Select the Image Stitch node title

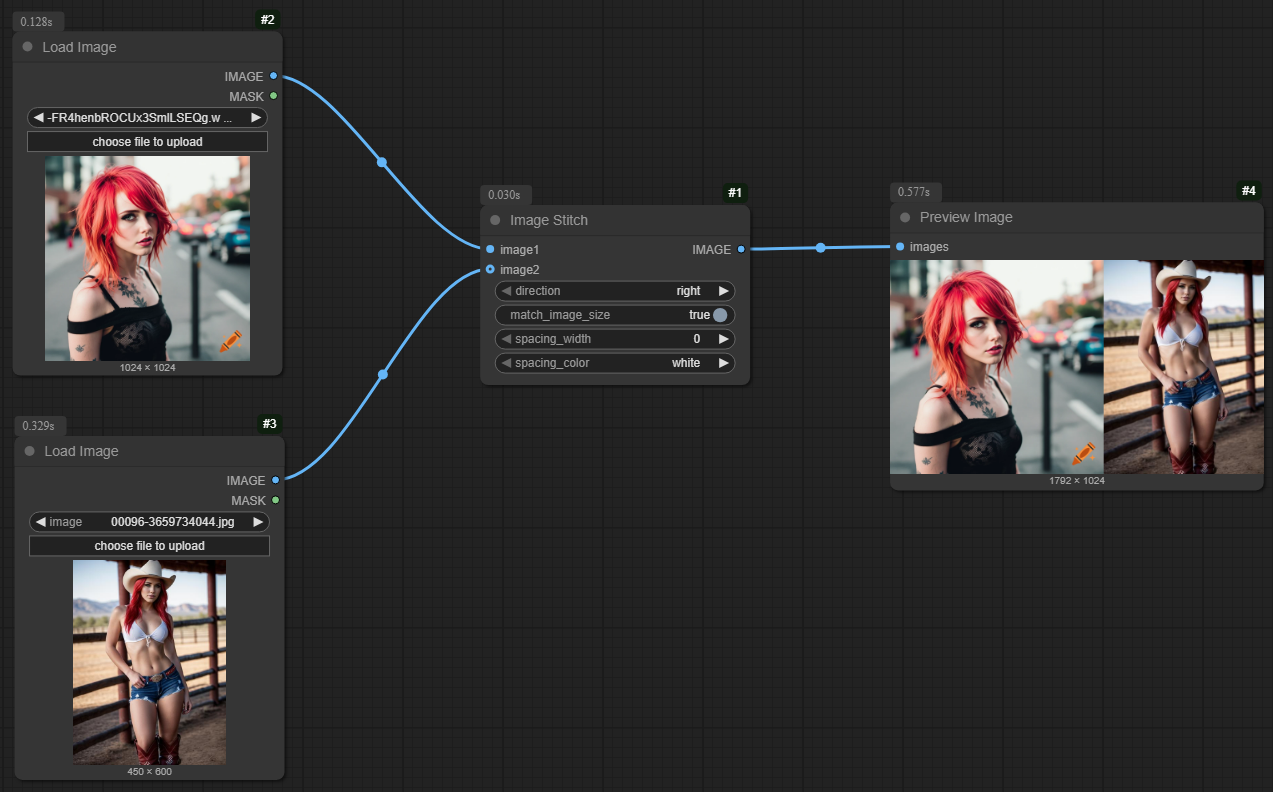coord(549,220)
